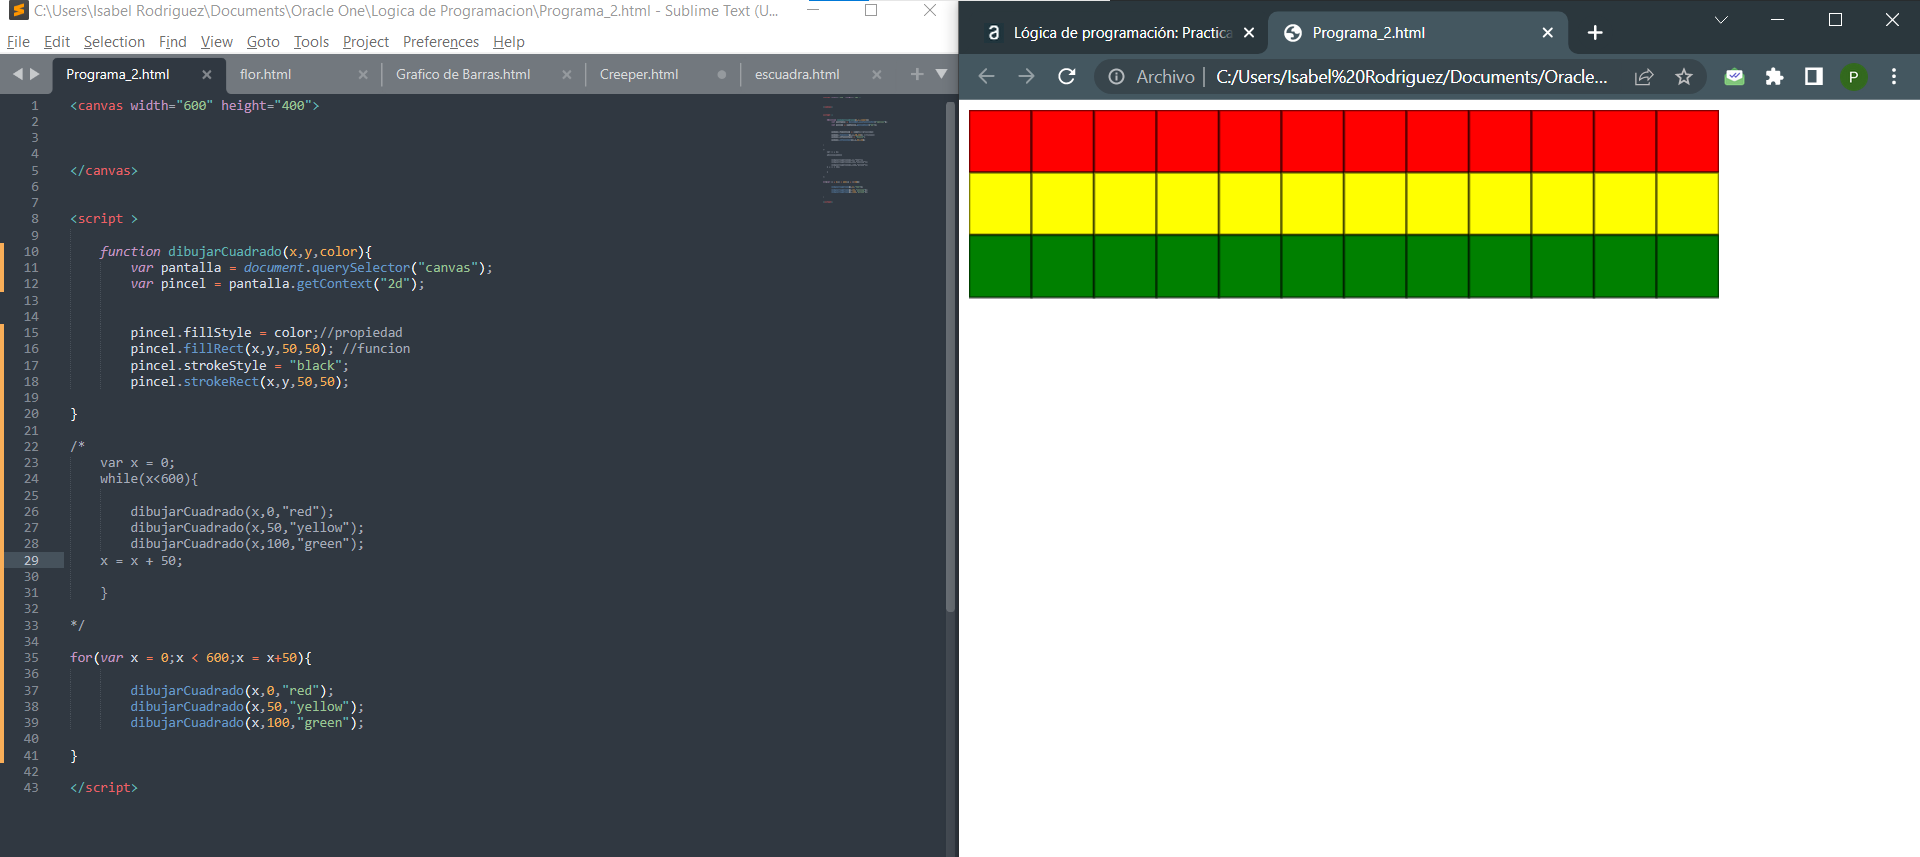The image size is (1920, 857).
Task: Open Chrome Extensions puzzle icon
Action: click(x=1774, y=77)
